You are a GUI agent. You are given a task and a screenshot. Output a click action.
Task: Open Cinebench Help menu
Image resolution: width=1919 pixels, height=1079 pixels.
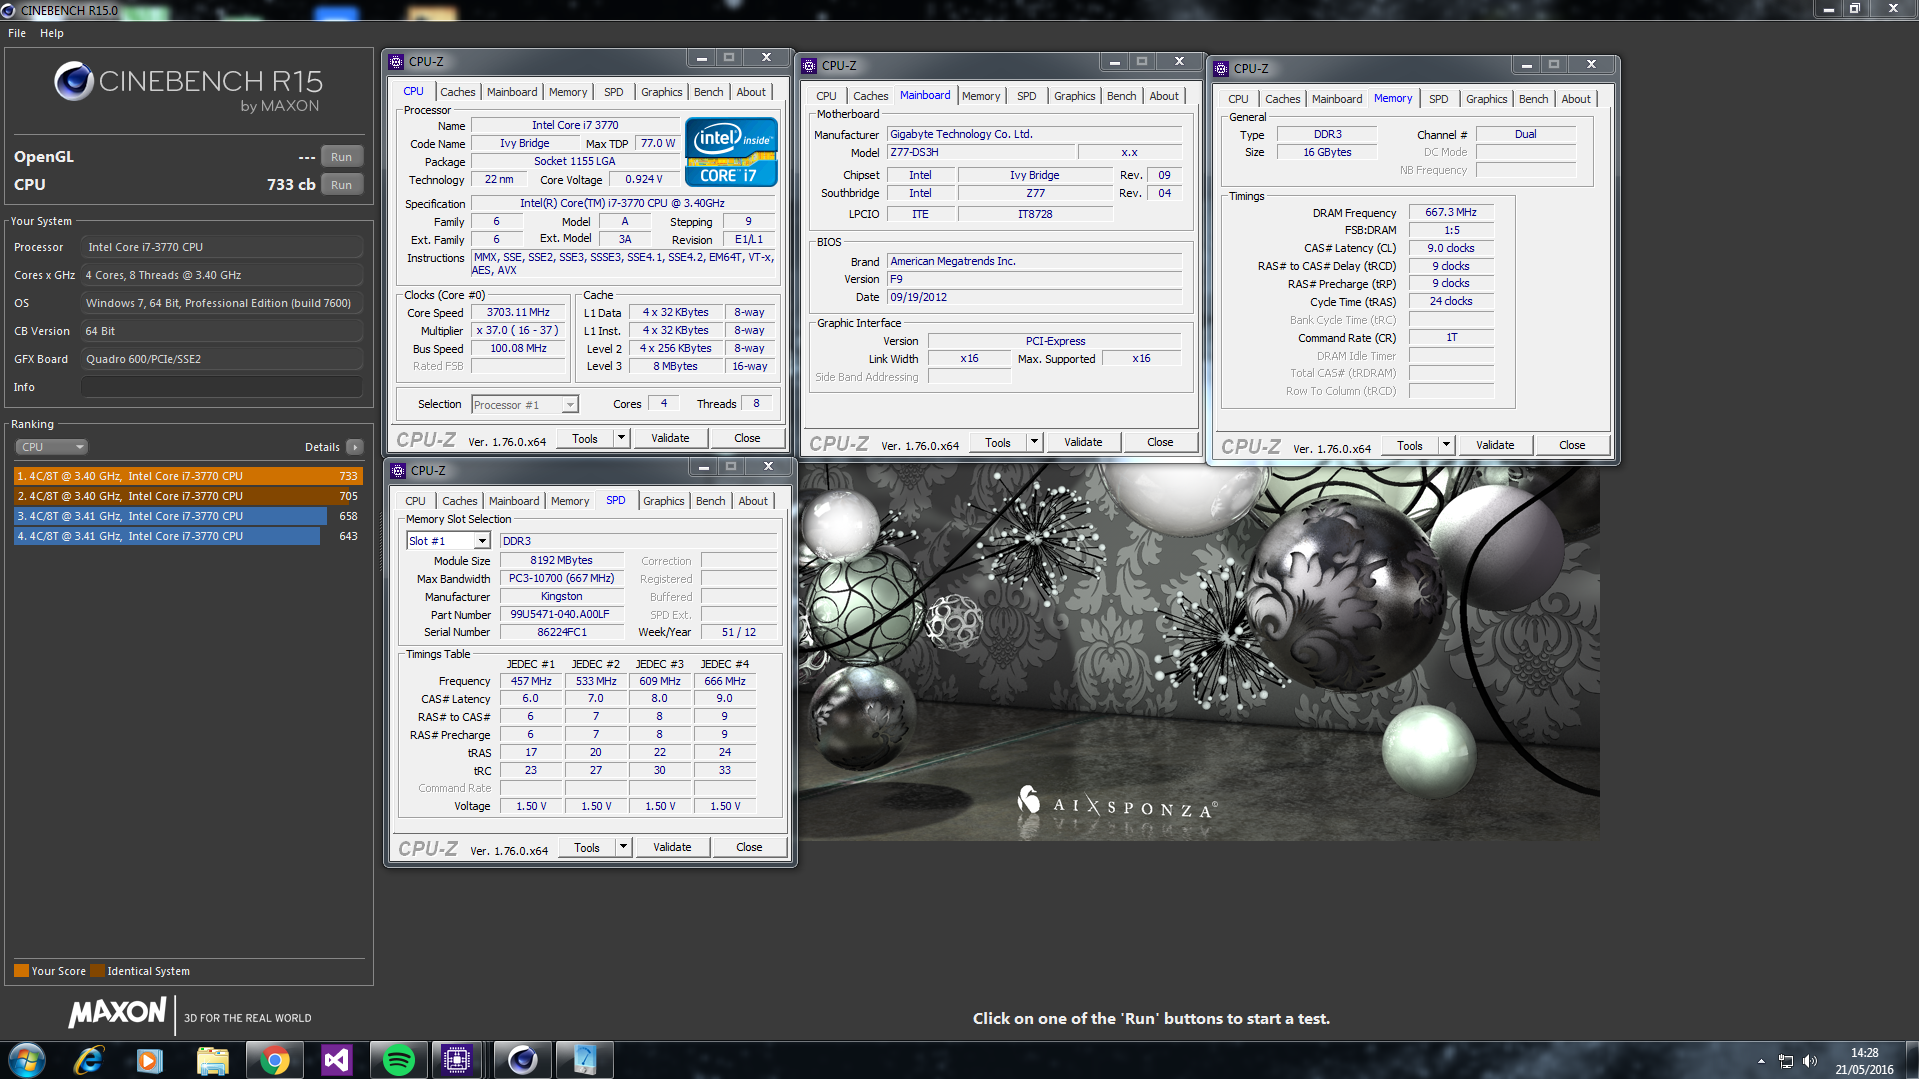click(x=52, y=33)
